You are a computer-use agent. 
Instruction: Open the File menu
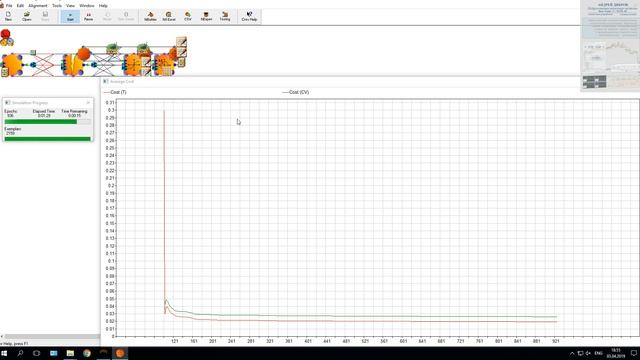tap(9, 6)
